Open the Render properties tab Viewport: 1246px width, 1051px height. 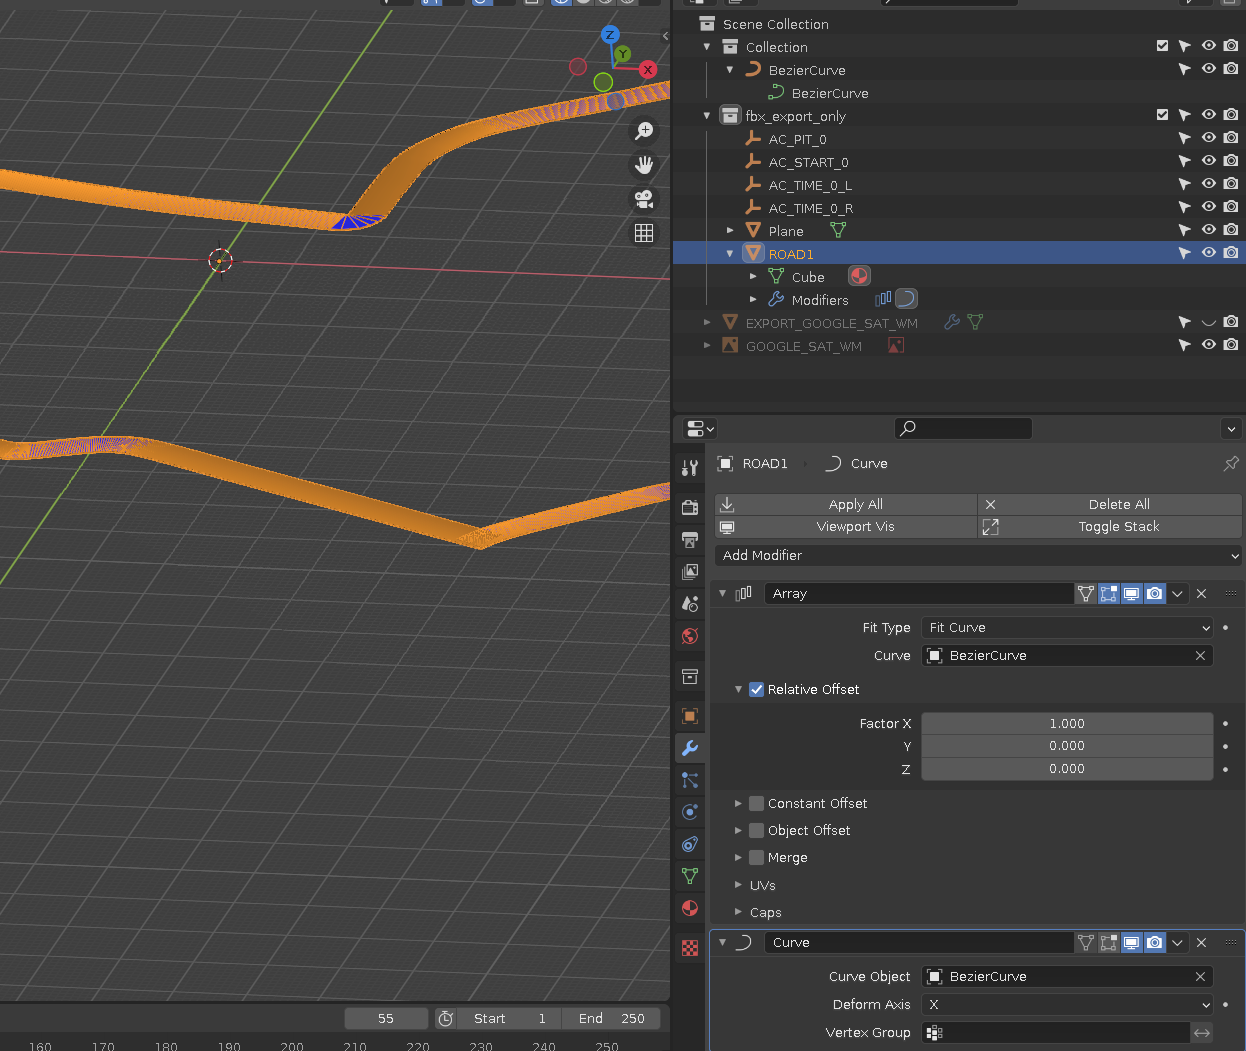(x=690, y=507)
